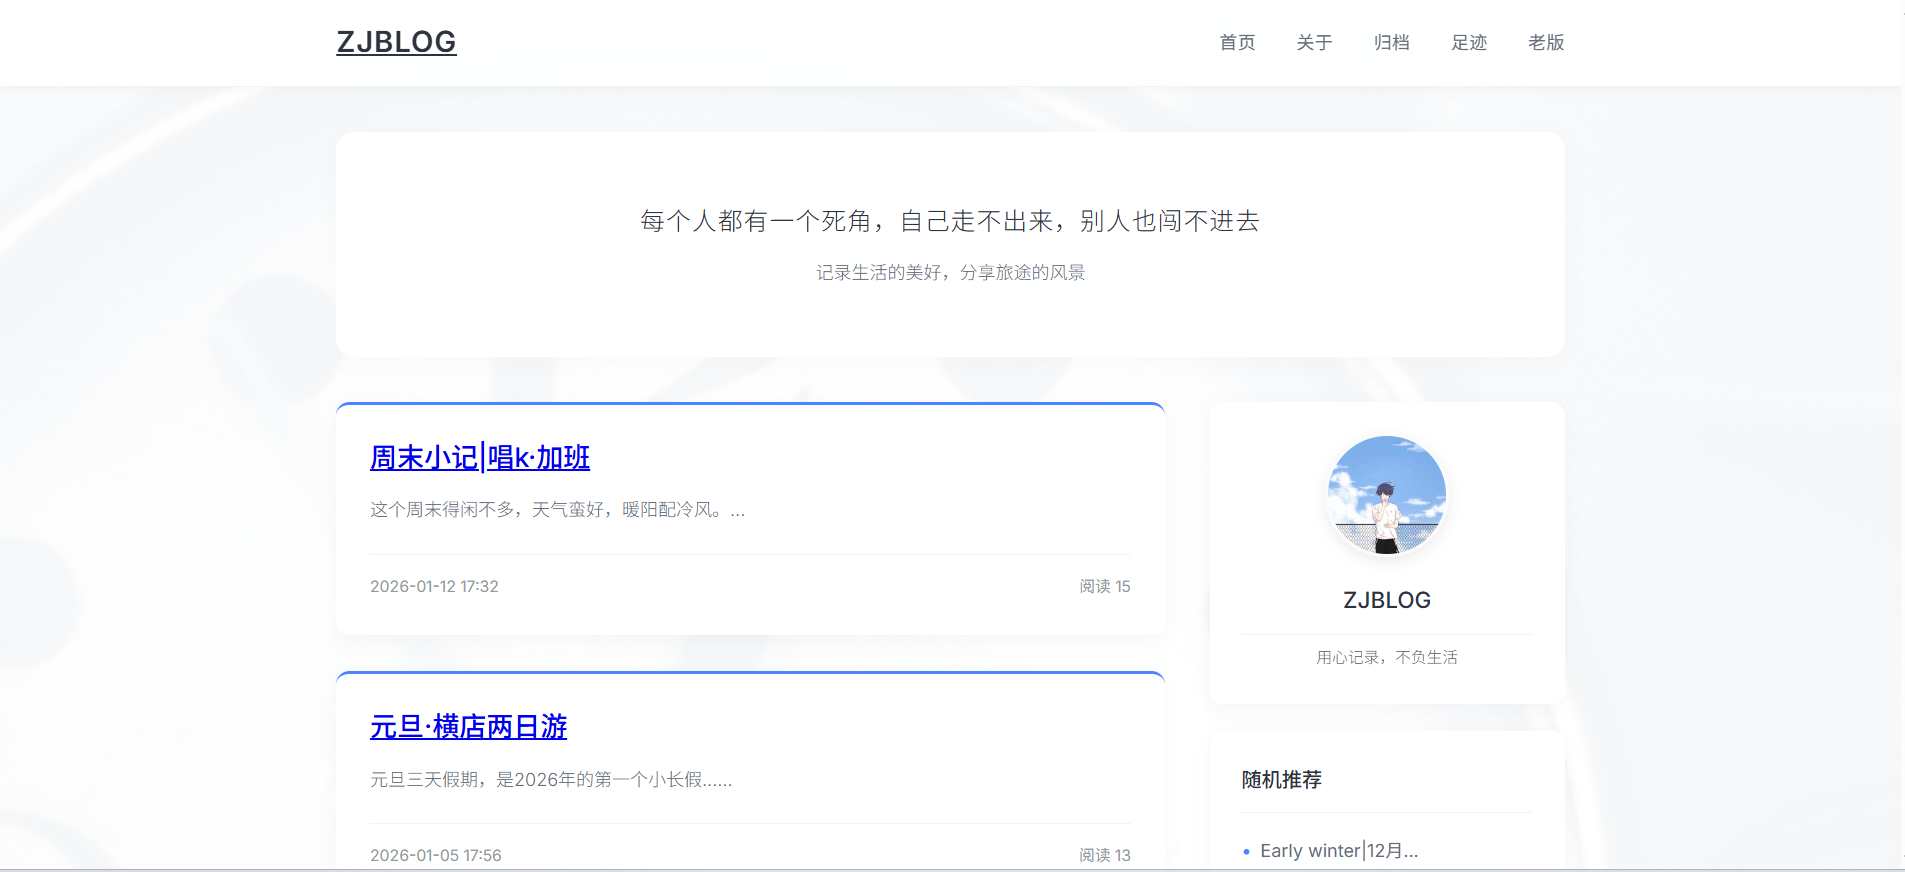Click the 阅读 15 read count
1905x872 pixels.
1104,587
